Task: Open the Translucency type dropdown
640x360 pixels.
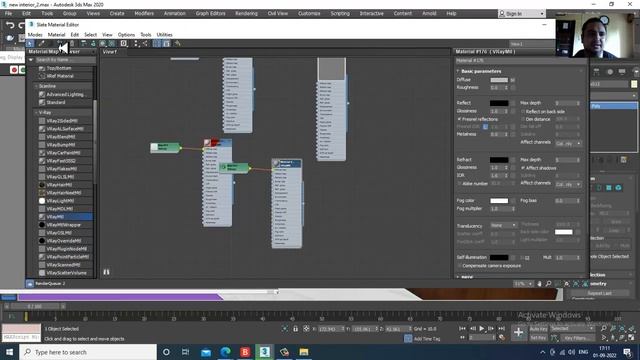Action: (x=503, y=225)
